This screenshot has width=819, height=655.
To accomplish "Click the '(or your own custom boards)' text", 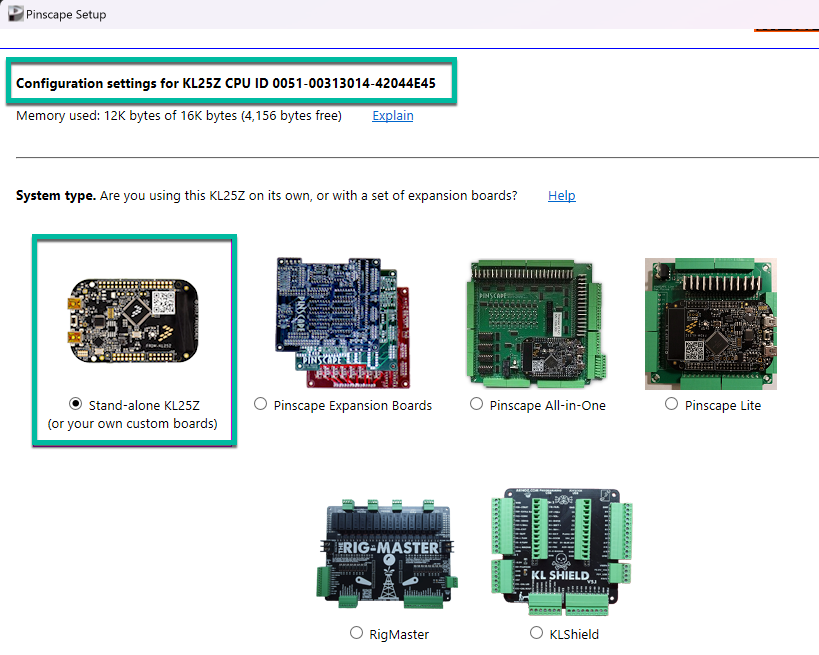I will (x=132, y=424).
